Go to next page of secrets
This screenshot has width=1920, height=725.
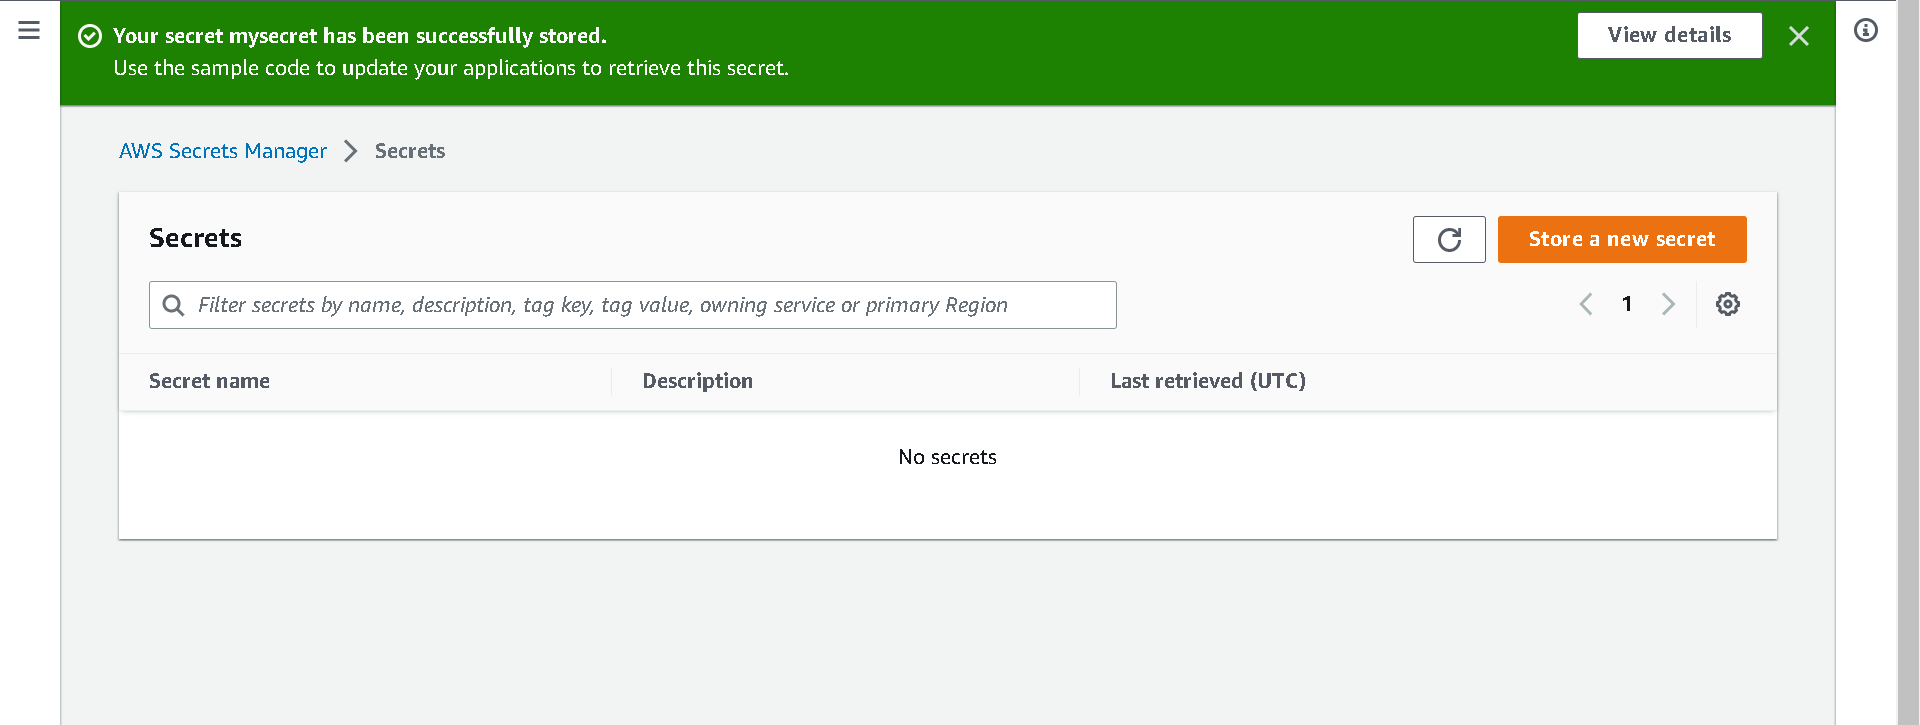pos(1668,304)
